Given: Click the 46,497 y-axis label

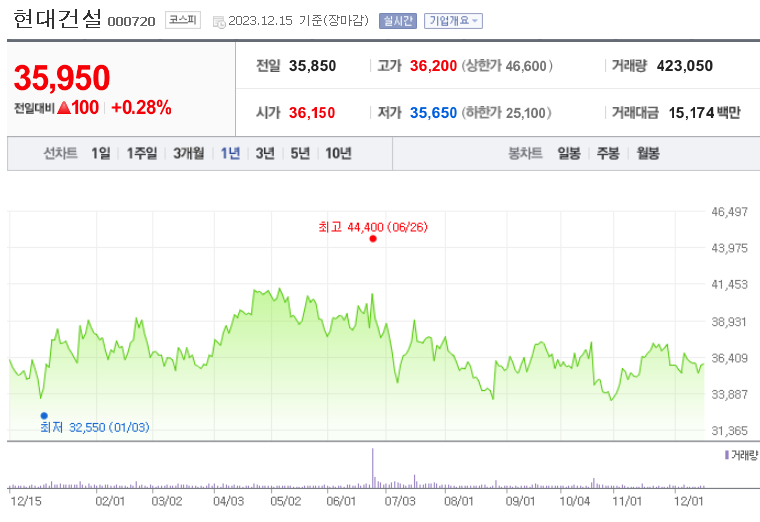Looking at the screenshot, I should click(x=729, y=212).
